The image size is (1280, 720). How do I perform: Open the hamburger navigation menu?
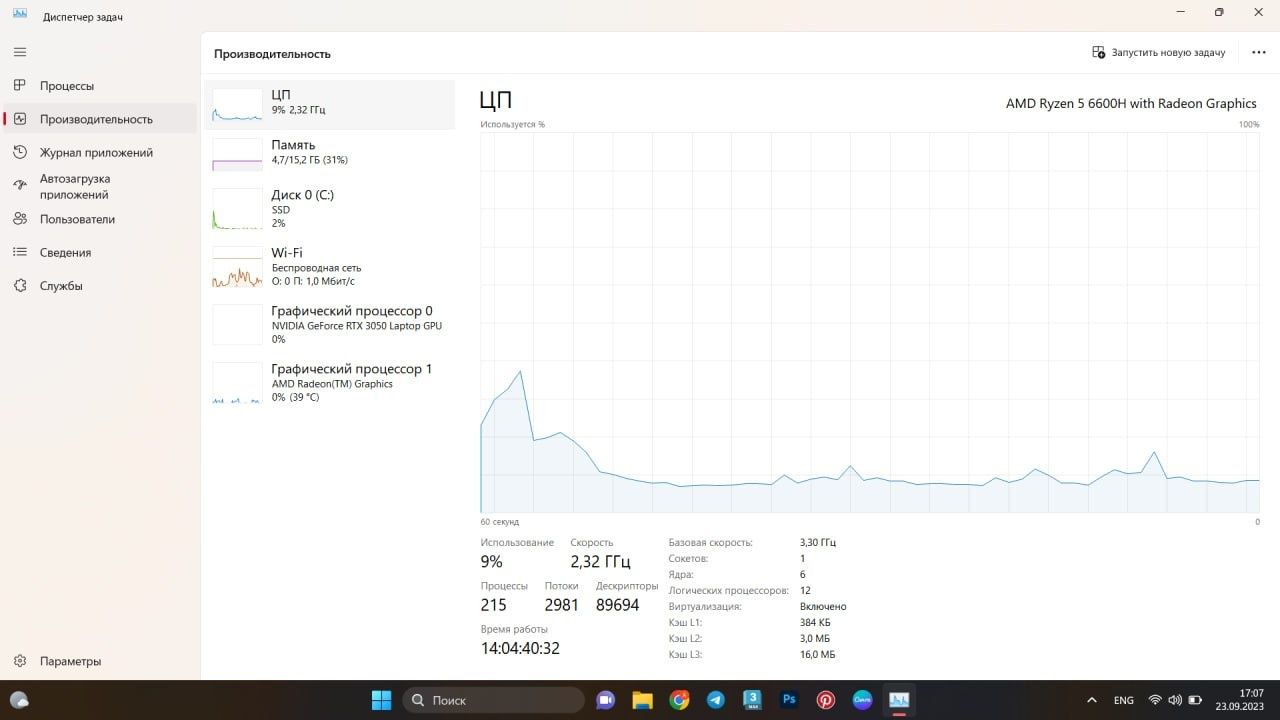pyautogui.click(x=20, y=52)
